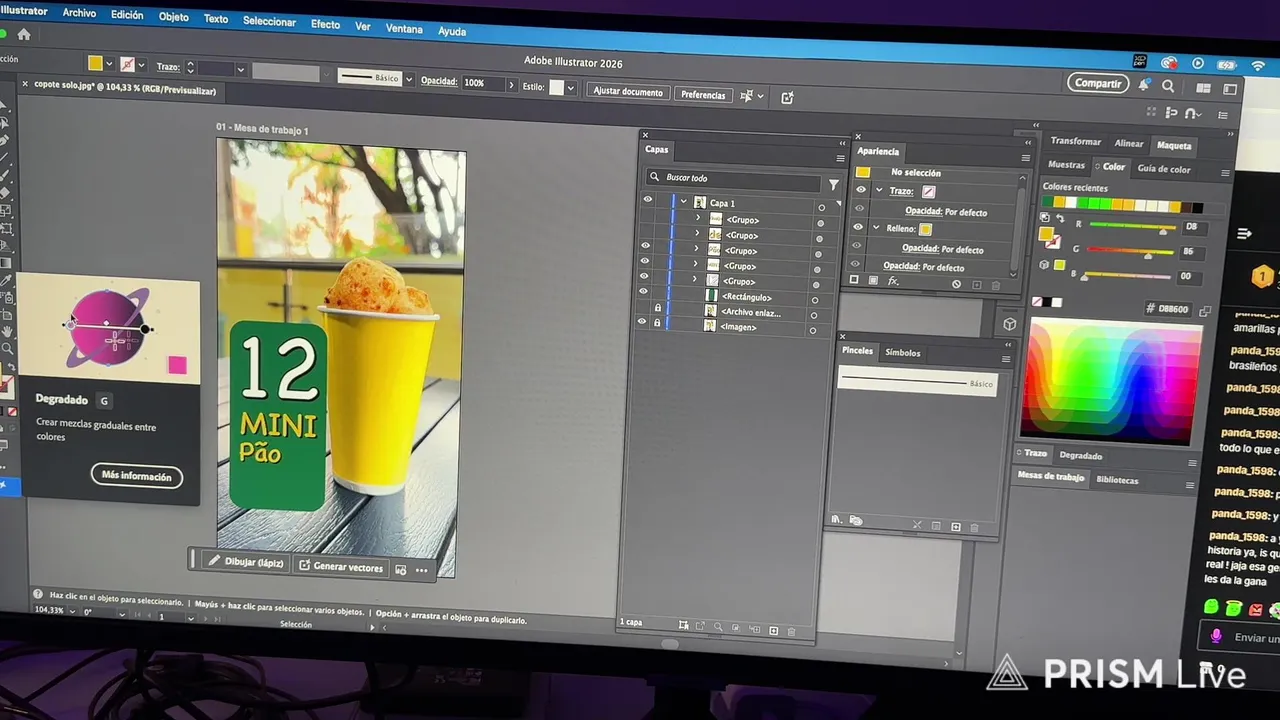Collapse the Capa 1 layer chevron
Image resolution: width=1280 pixels, height=720 pixels.
pos(684,202)
